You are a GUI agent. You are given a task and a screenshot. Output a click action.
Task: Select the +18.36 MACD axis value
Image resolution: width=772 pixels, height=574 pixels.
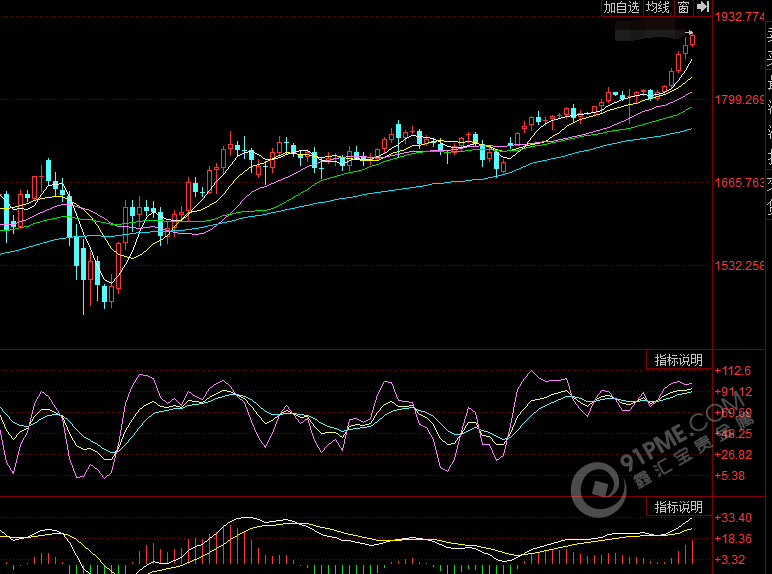[x=733, y=539]
